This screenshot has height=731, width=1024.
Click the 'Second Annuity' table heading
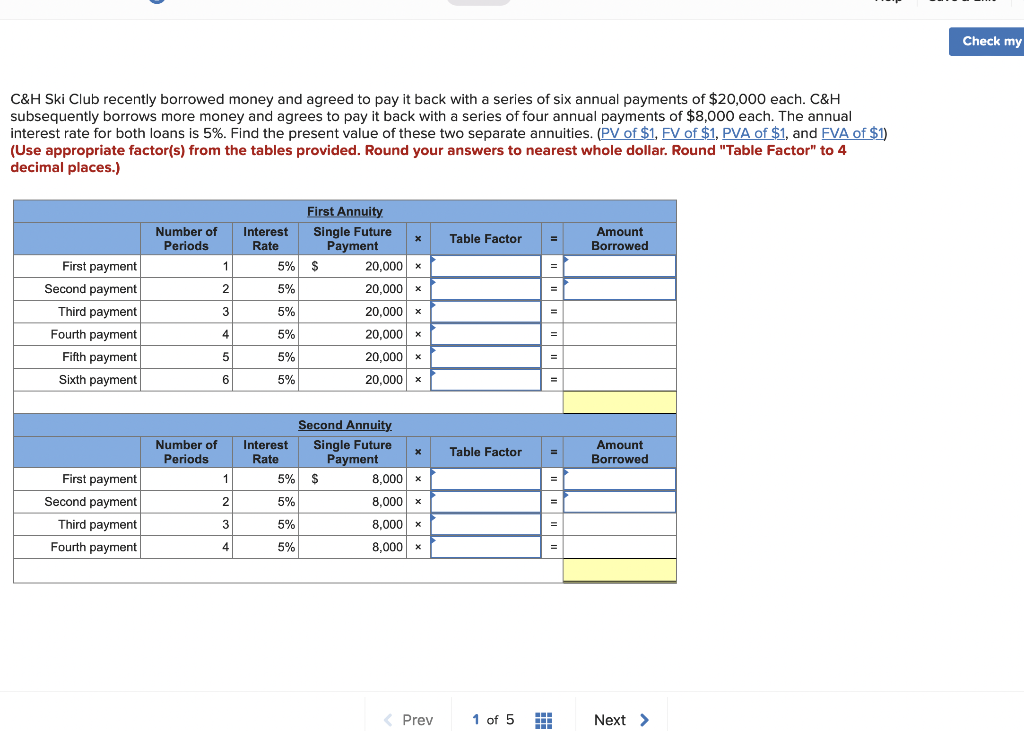(345, 425)
